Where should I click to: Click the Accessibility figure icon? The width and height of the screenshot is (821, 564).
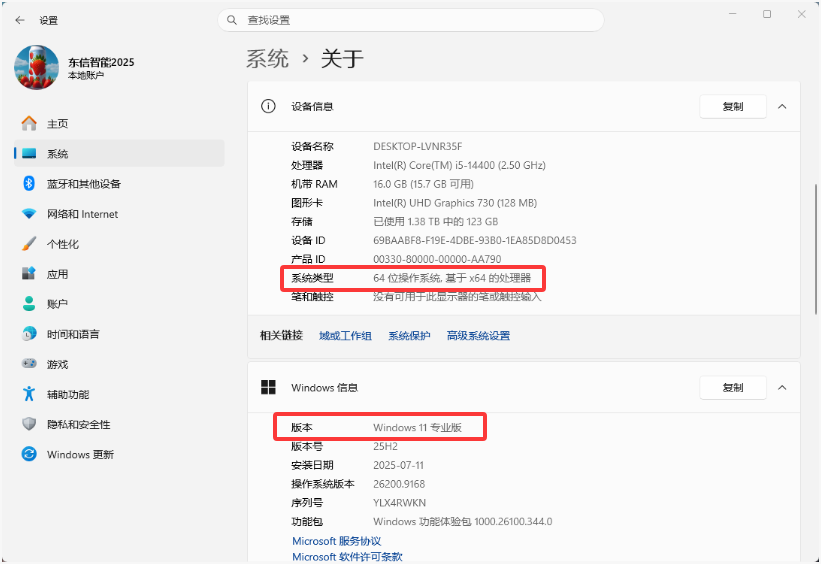[x=29, y=394]
